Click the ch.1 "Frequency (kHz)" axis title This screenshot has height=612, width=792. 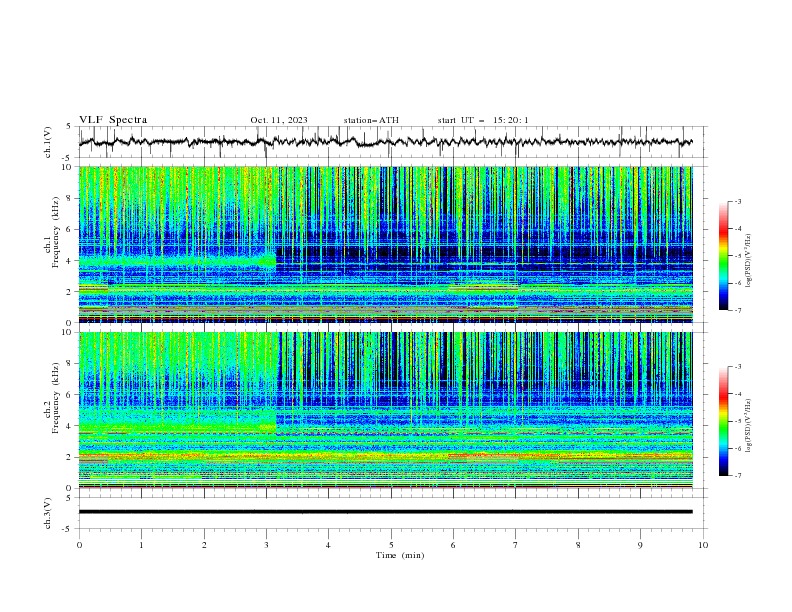click(x=56, y=232)
